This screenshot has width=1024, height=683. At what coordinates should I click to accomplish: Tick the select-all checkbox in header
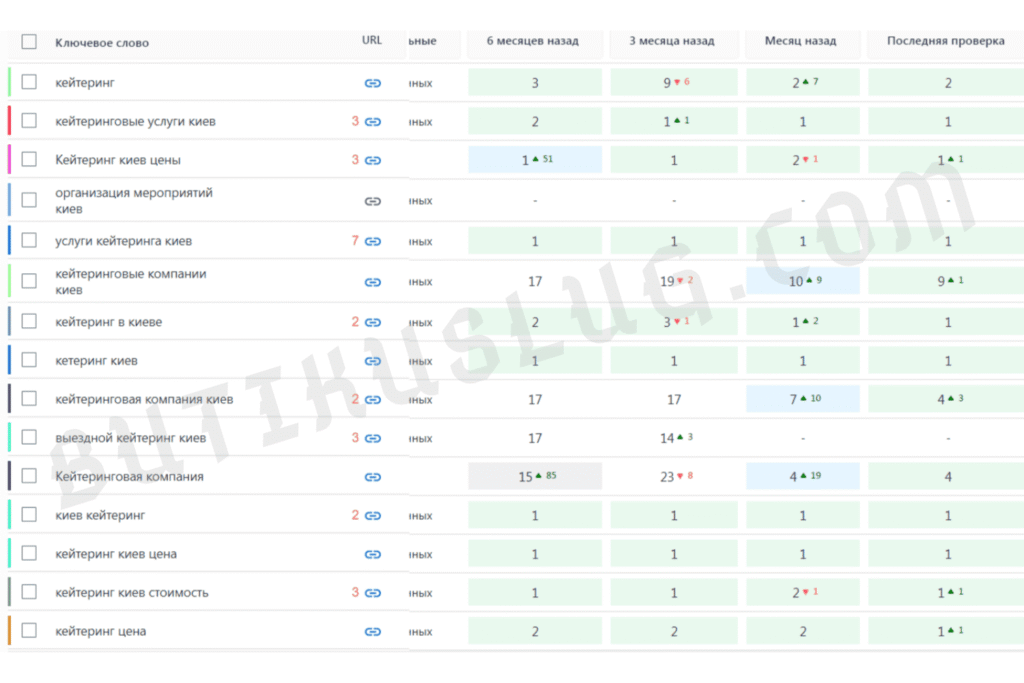click(29, 42)
